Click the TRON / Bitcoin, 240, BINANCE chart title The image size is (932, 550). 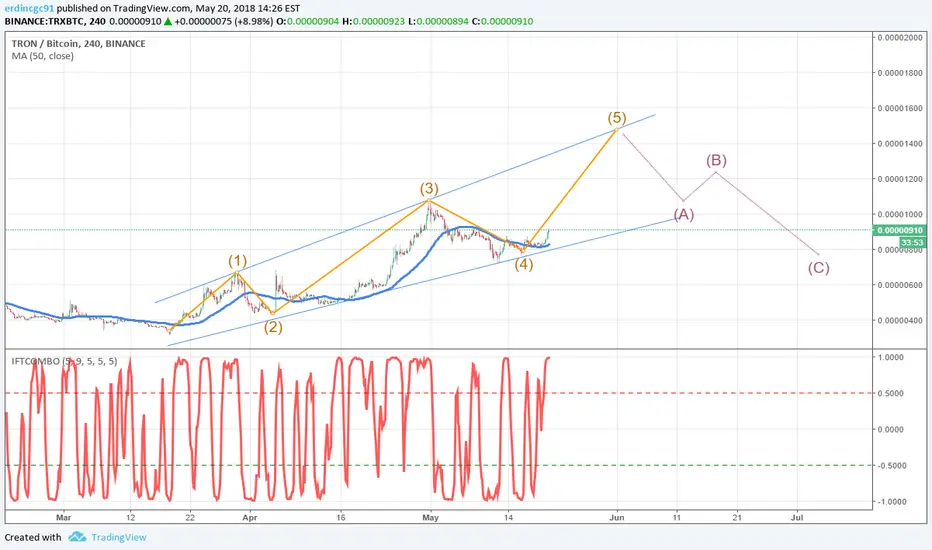click(78, 43)
